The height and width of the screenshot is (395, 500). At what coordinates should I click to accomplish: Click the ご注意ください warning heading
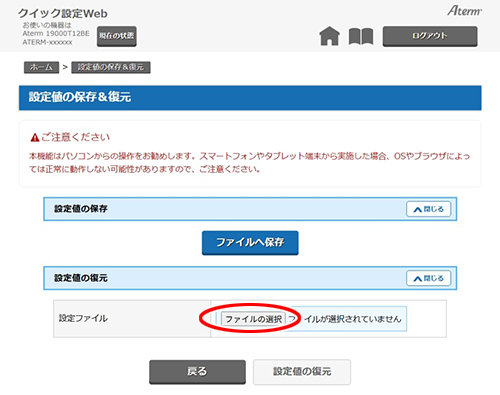[75, 137]
